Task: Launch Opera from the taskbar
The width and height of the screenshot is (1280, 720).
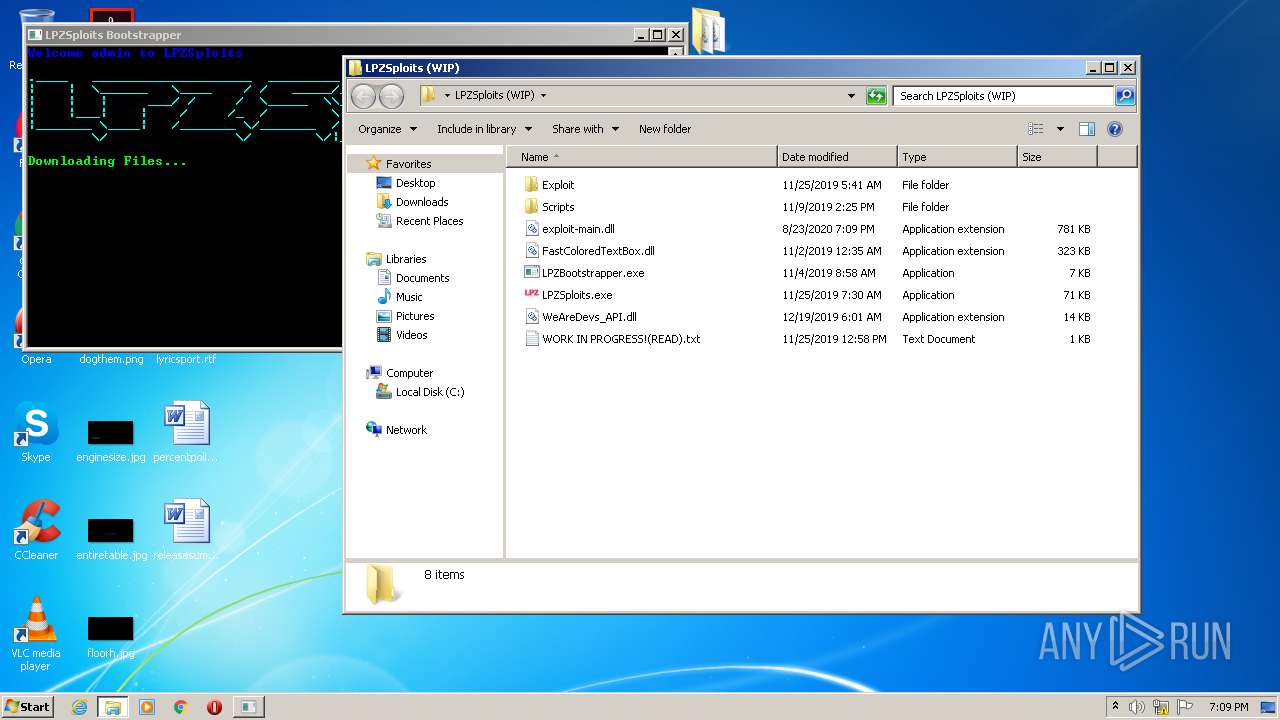Action: point(214,707)
